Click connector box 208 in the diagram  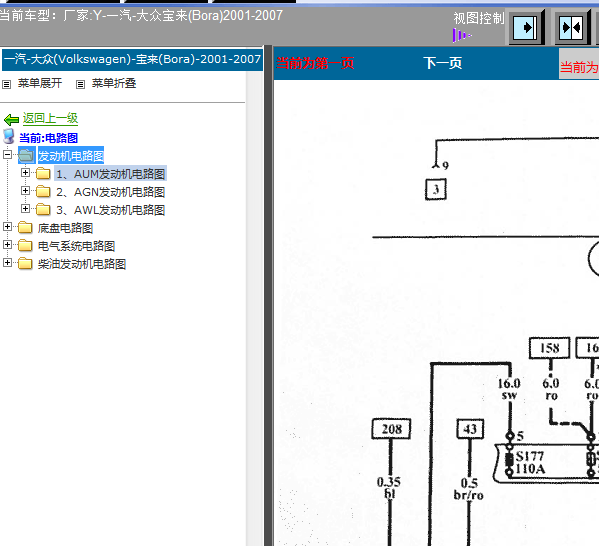click(x=391, y=429)
